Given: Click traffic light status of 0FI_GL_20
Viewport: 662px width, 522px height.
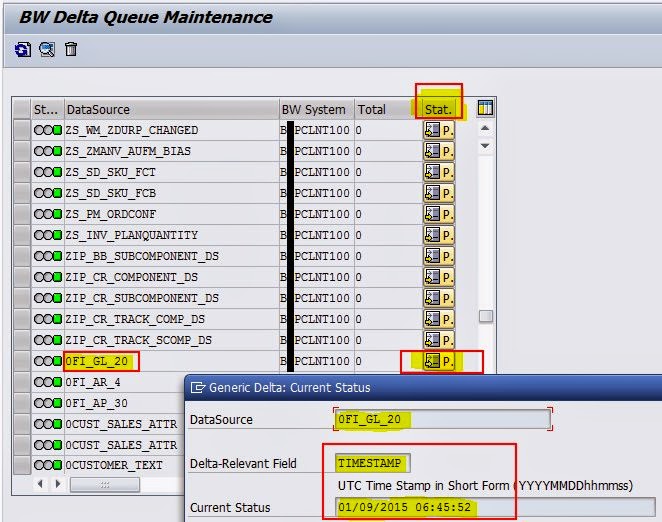Looking at the screenshot, I should pos(48,361).
